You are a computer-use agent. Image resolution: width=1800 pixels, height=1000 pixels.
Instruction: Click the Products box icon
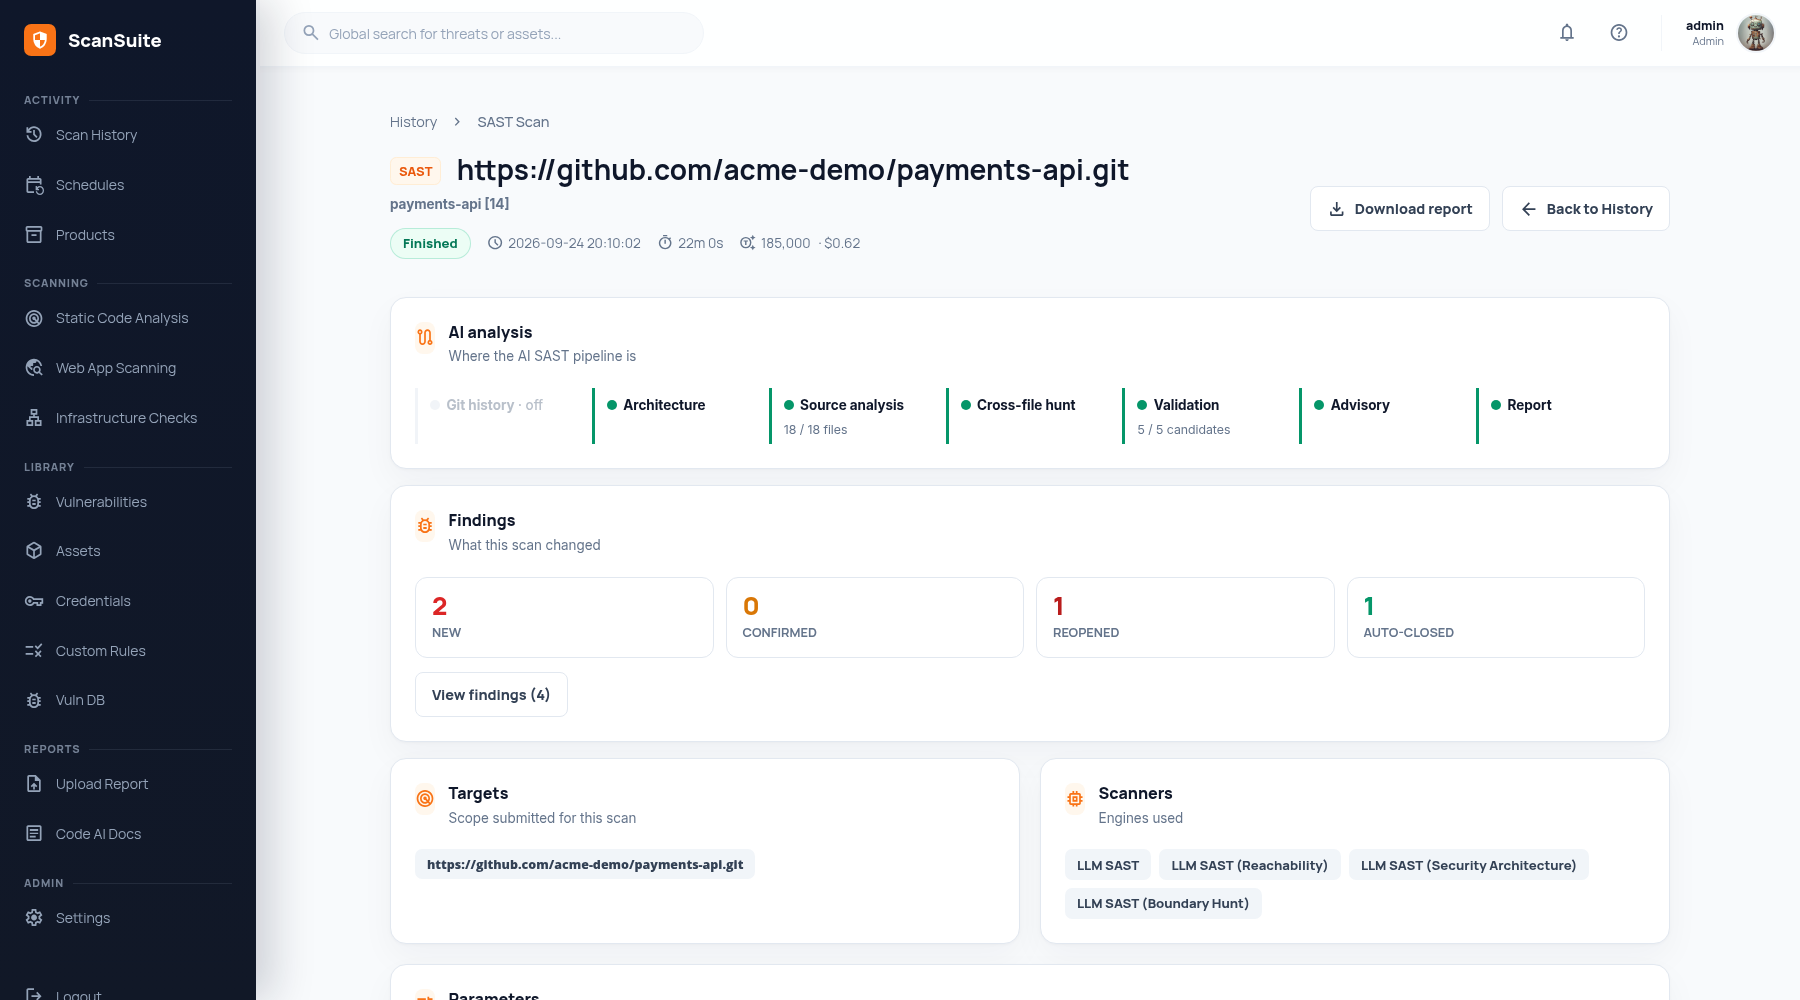click(x=34, y=235)
